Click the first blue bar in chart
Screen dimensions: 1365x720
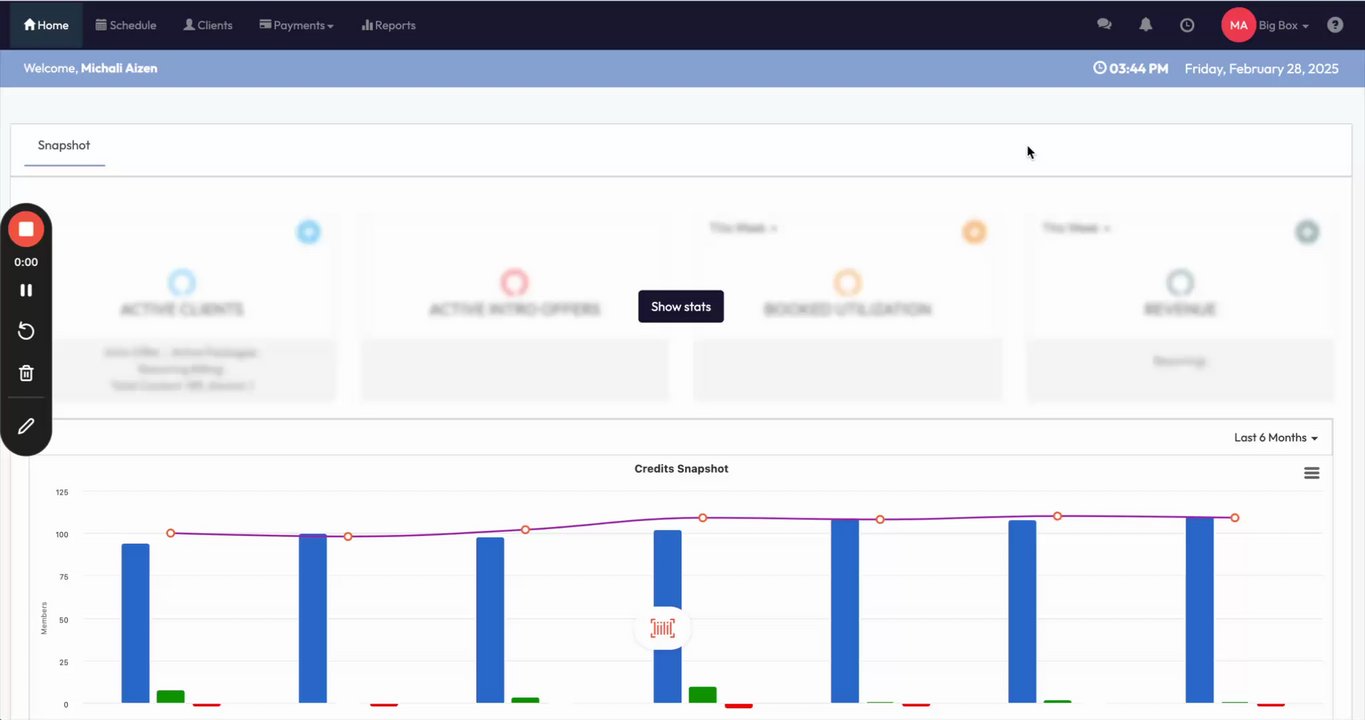(x=135, y=623)
